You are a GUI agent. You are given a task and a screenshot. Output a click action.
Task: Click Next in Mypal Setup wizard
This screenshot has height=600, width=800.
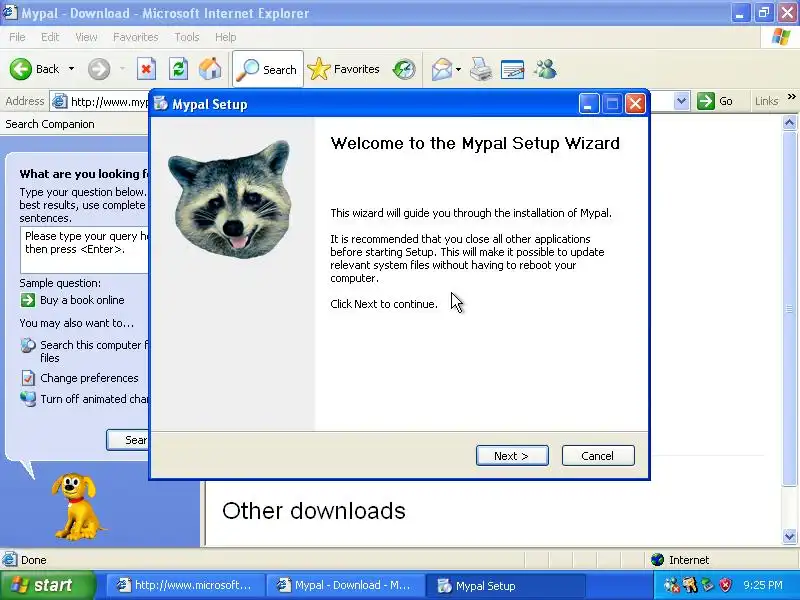512,456
